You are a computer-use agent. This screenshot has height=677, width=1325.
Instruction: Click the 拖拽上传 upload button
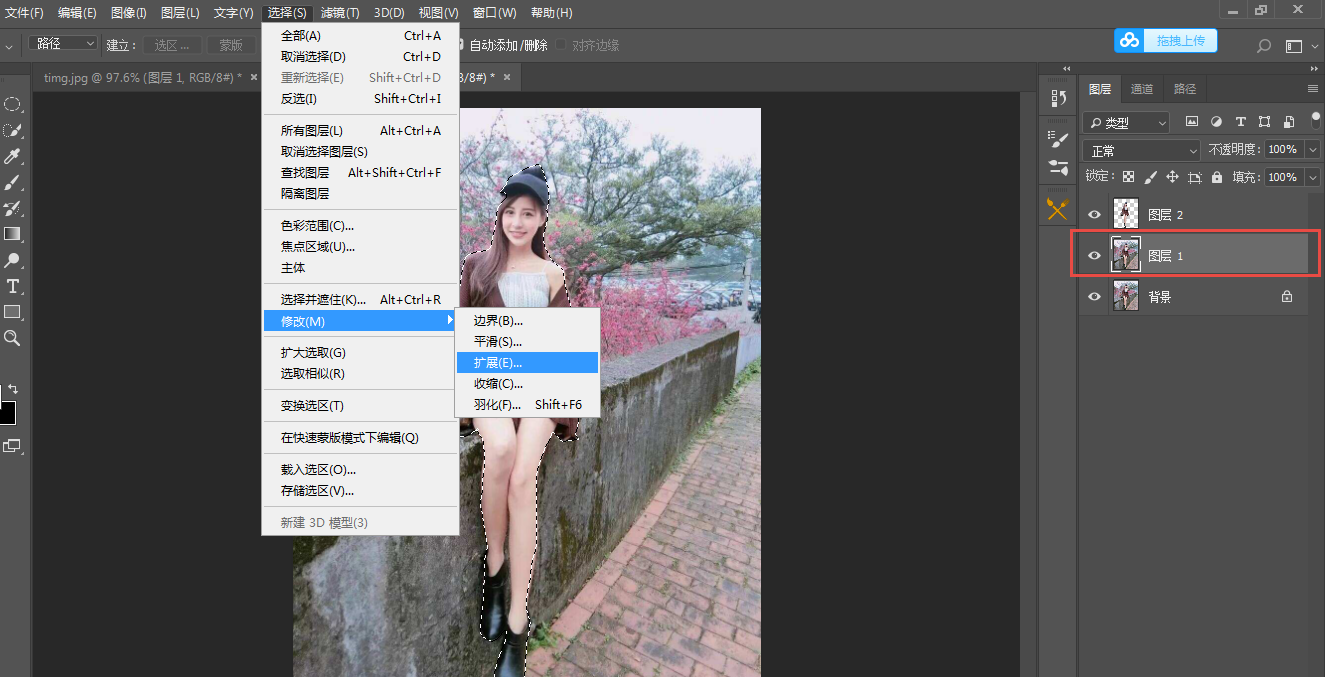click(x=1166, y=40)
